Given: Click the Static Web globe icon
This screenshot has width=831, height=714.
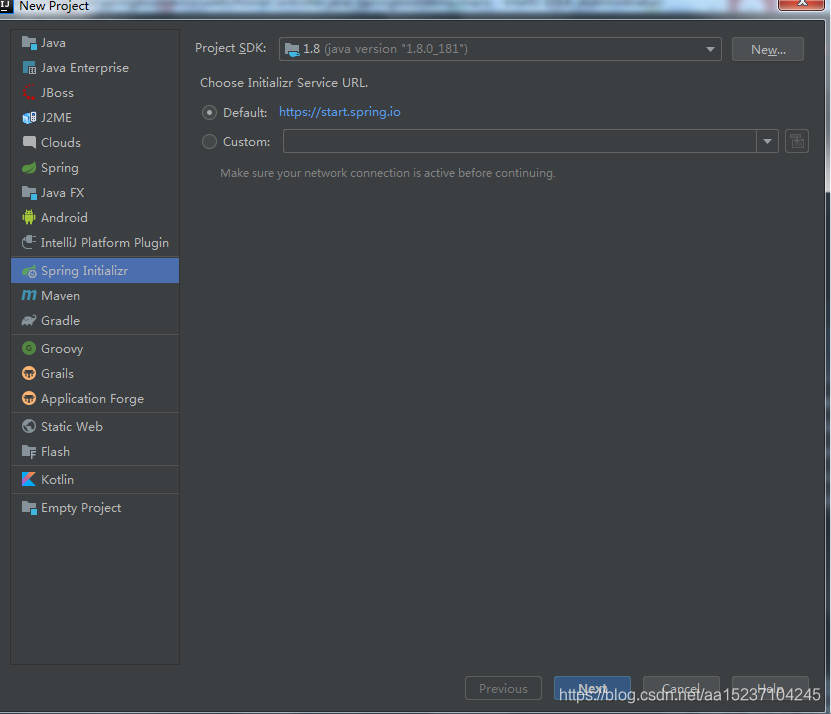Looking at the screenshot, I should (29, 426).
